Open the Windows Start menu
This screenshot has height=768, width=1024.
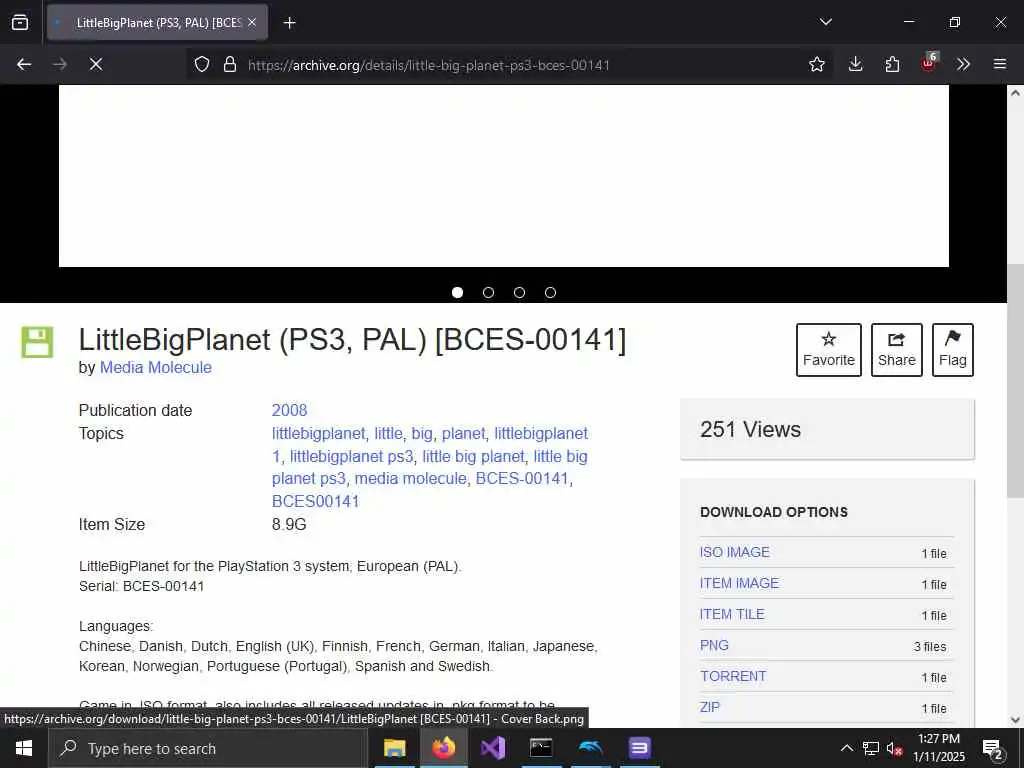click(24, 748)
